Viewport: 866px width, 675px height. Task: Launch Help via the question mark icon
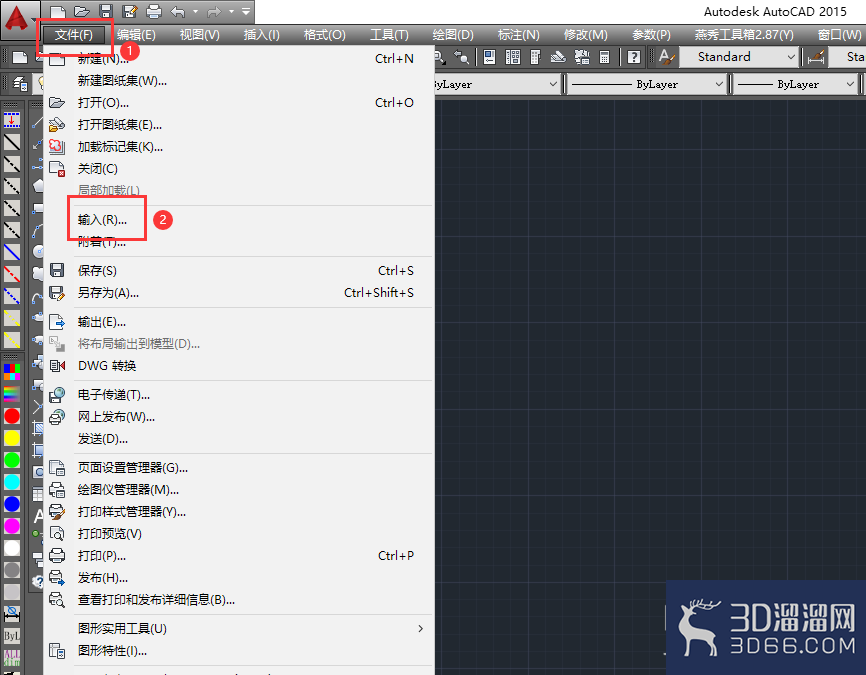633,57
